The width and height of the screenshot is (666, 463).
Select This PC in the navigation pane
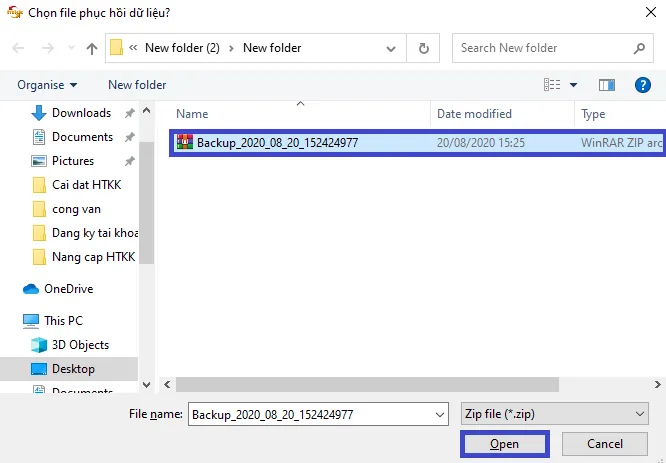tap(53, 321)
